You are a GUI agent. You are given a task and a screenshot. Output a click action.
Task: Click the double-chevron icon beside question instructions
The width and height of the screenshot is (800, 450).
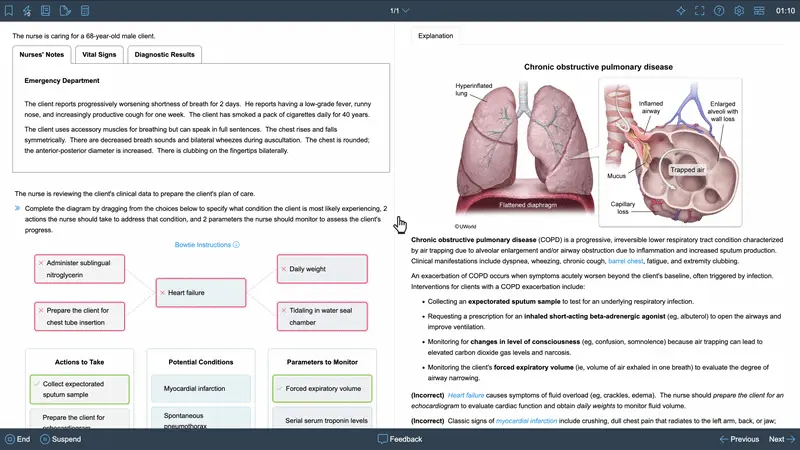pos(17,208)
